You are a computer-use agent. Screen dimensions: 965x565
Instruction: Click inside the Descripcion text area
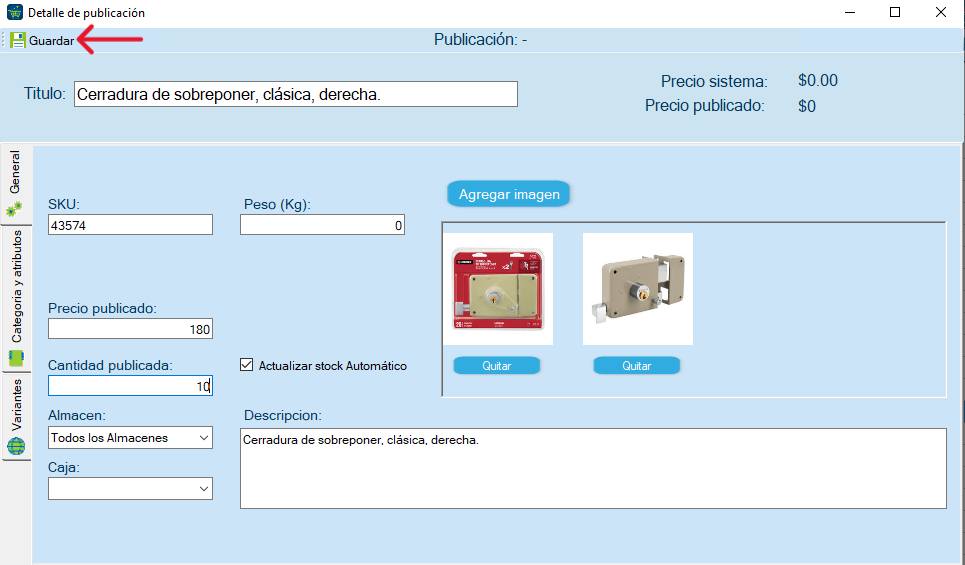coord(593,468)
